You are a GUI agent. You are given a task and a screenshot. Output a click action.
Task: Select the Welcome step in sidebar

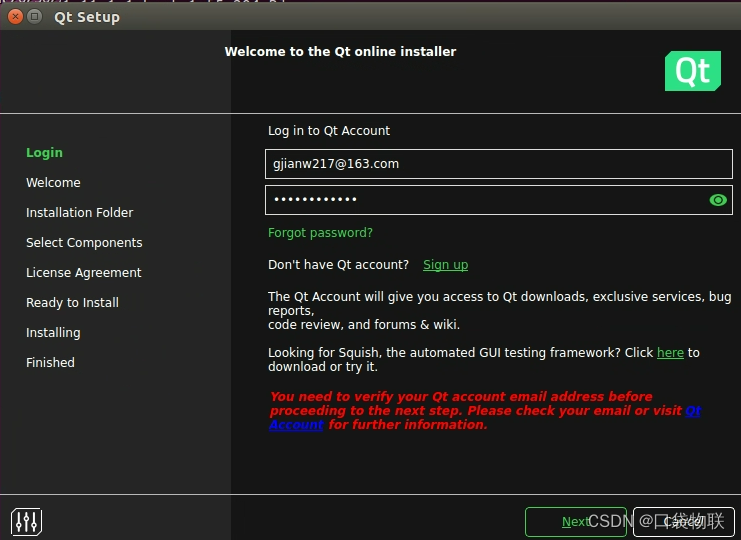pyautogui.click(x=53, y=182)
